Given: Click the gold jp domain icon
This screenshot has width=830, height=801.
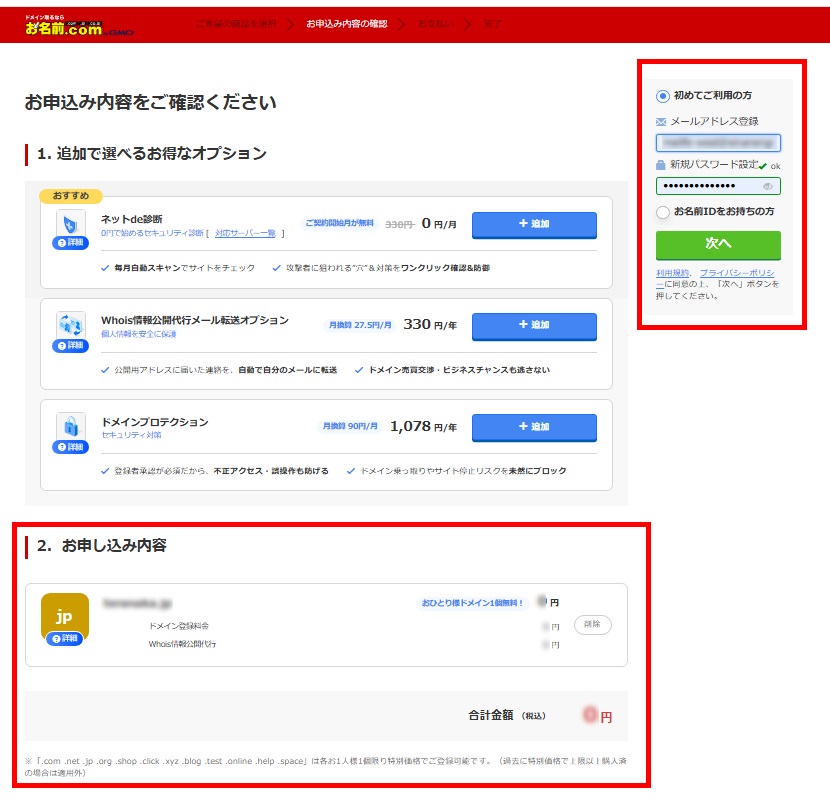Looking at the screenshot, I should pos(65,613).
